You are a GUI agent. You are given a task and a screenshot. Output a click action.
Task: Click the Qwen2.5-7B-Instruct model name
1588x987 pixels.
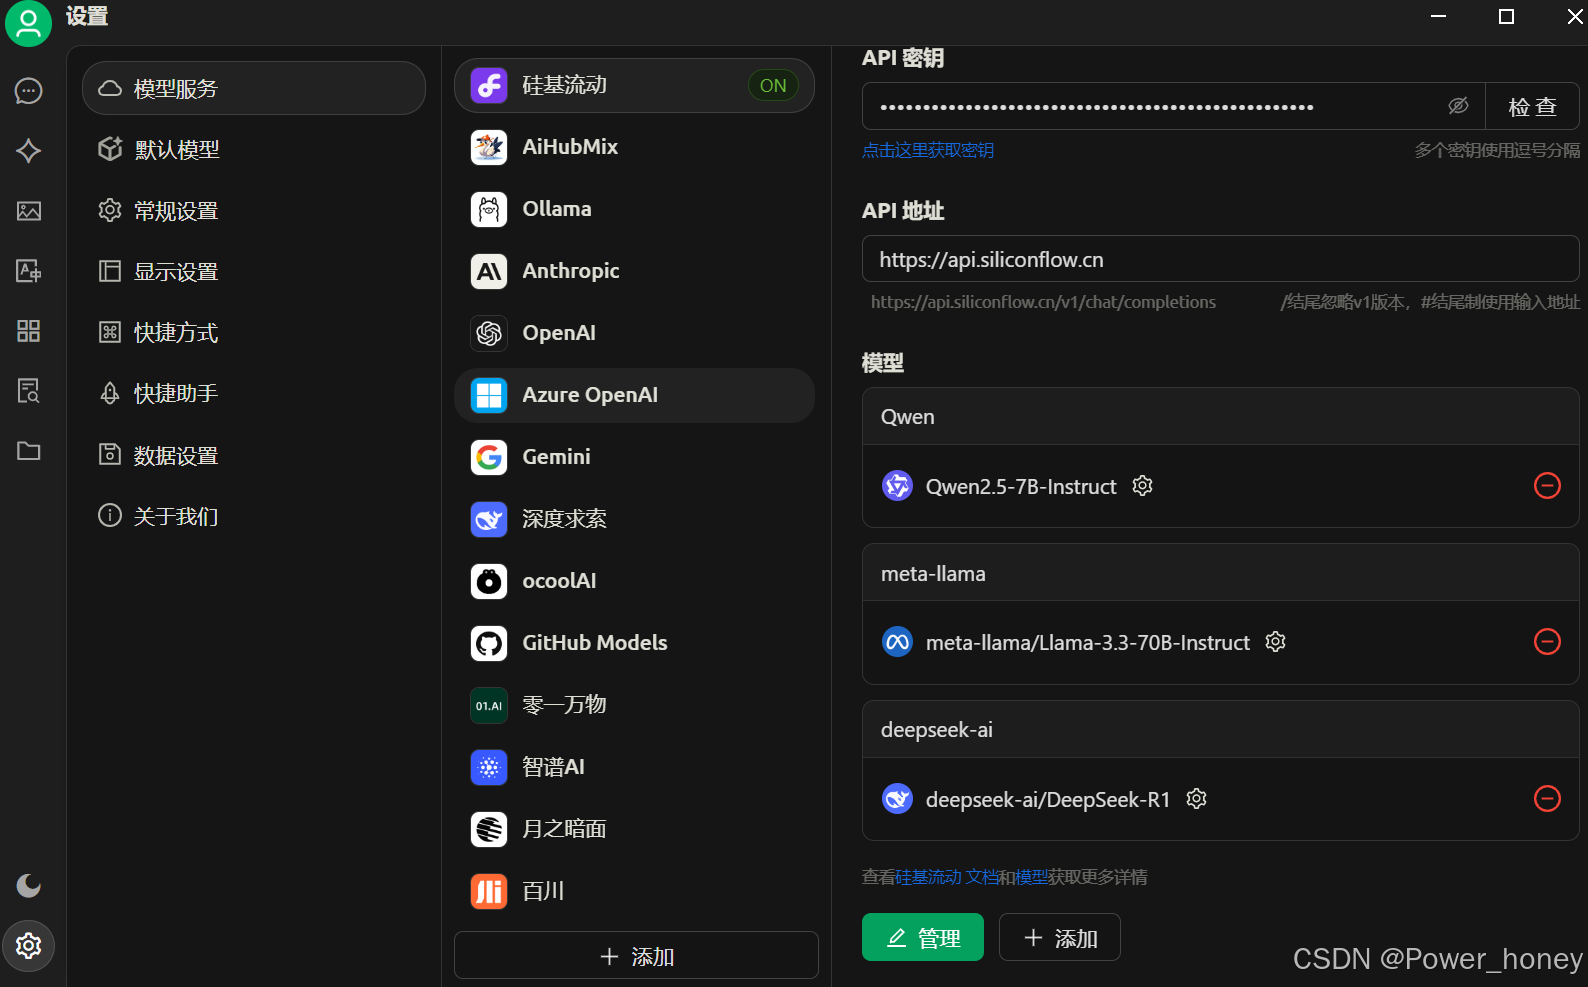1021,487
